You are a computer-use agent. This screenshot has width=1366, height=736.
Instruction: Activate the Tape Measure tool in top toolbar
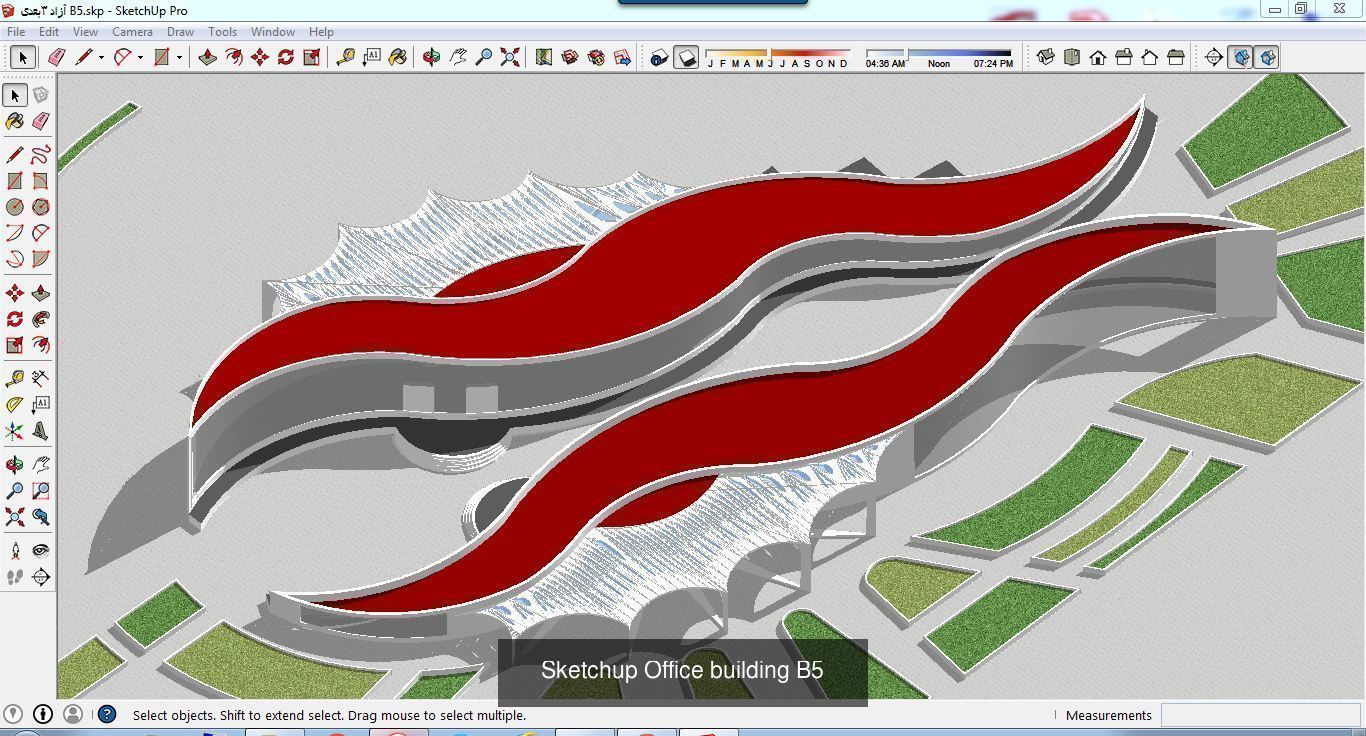tap(345, 57)
